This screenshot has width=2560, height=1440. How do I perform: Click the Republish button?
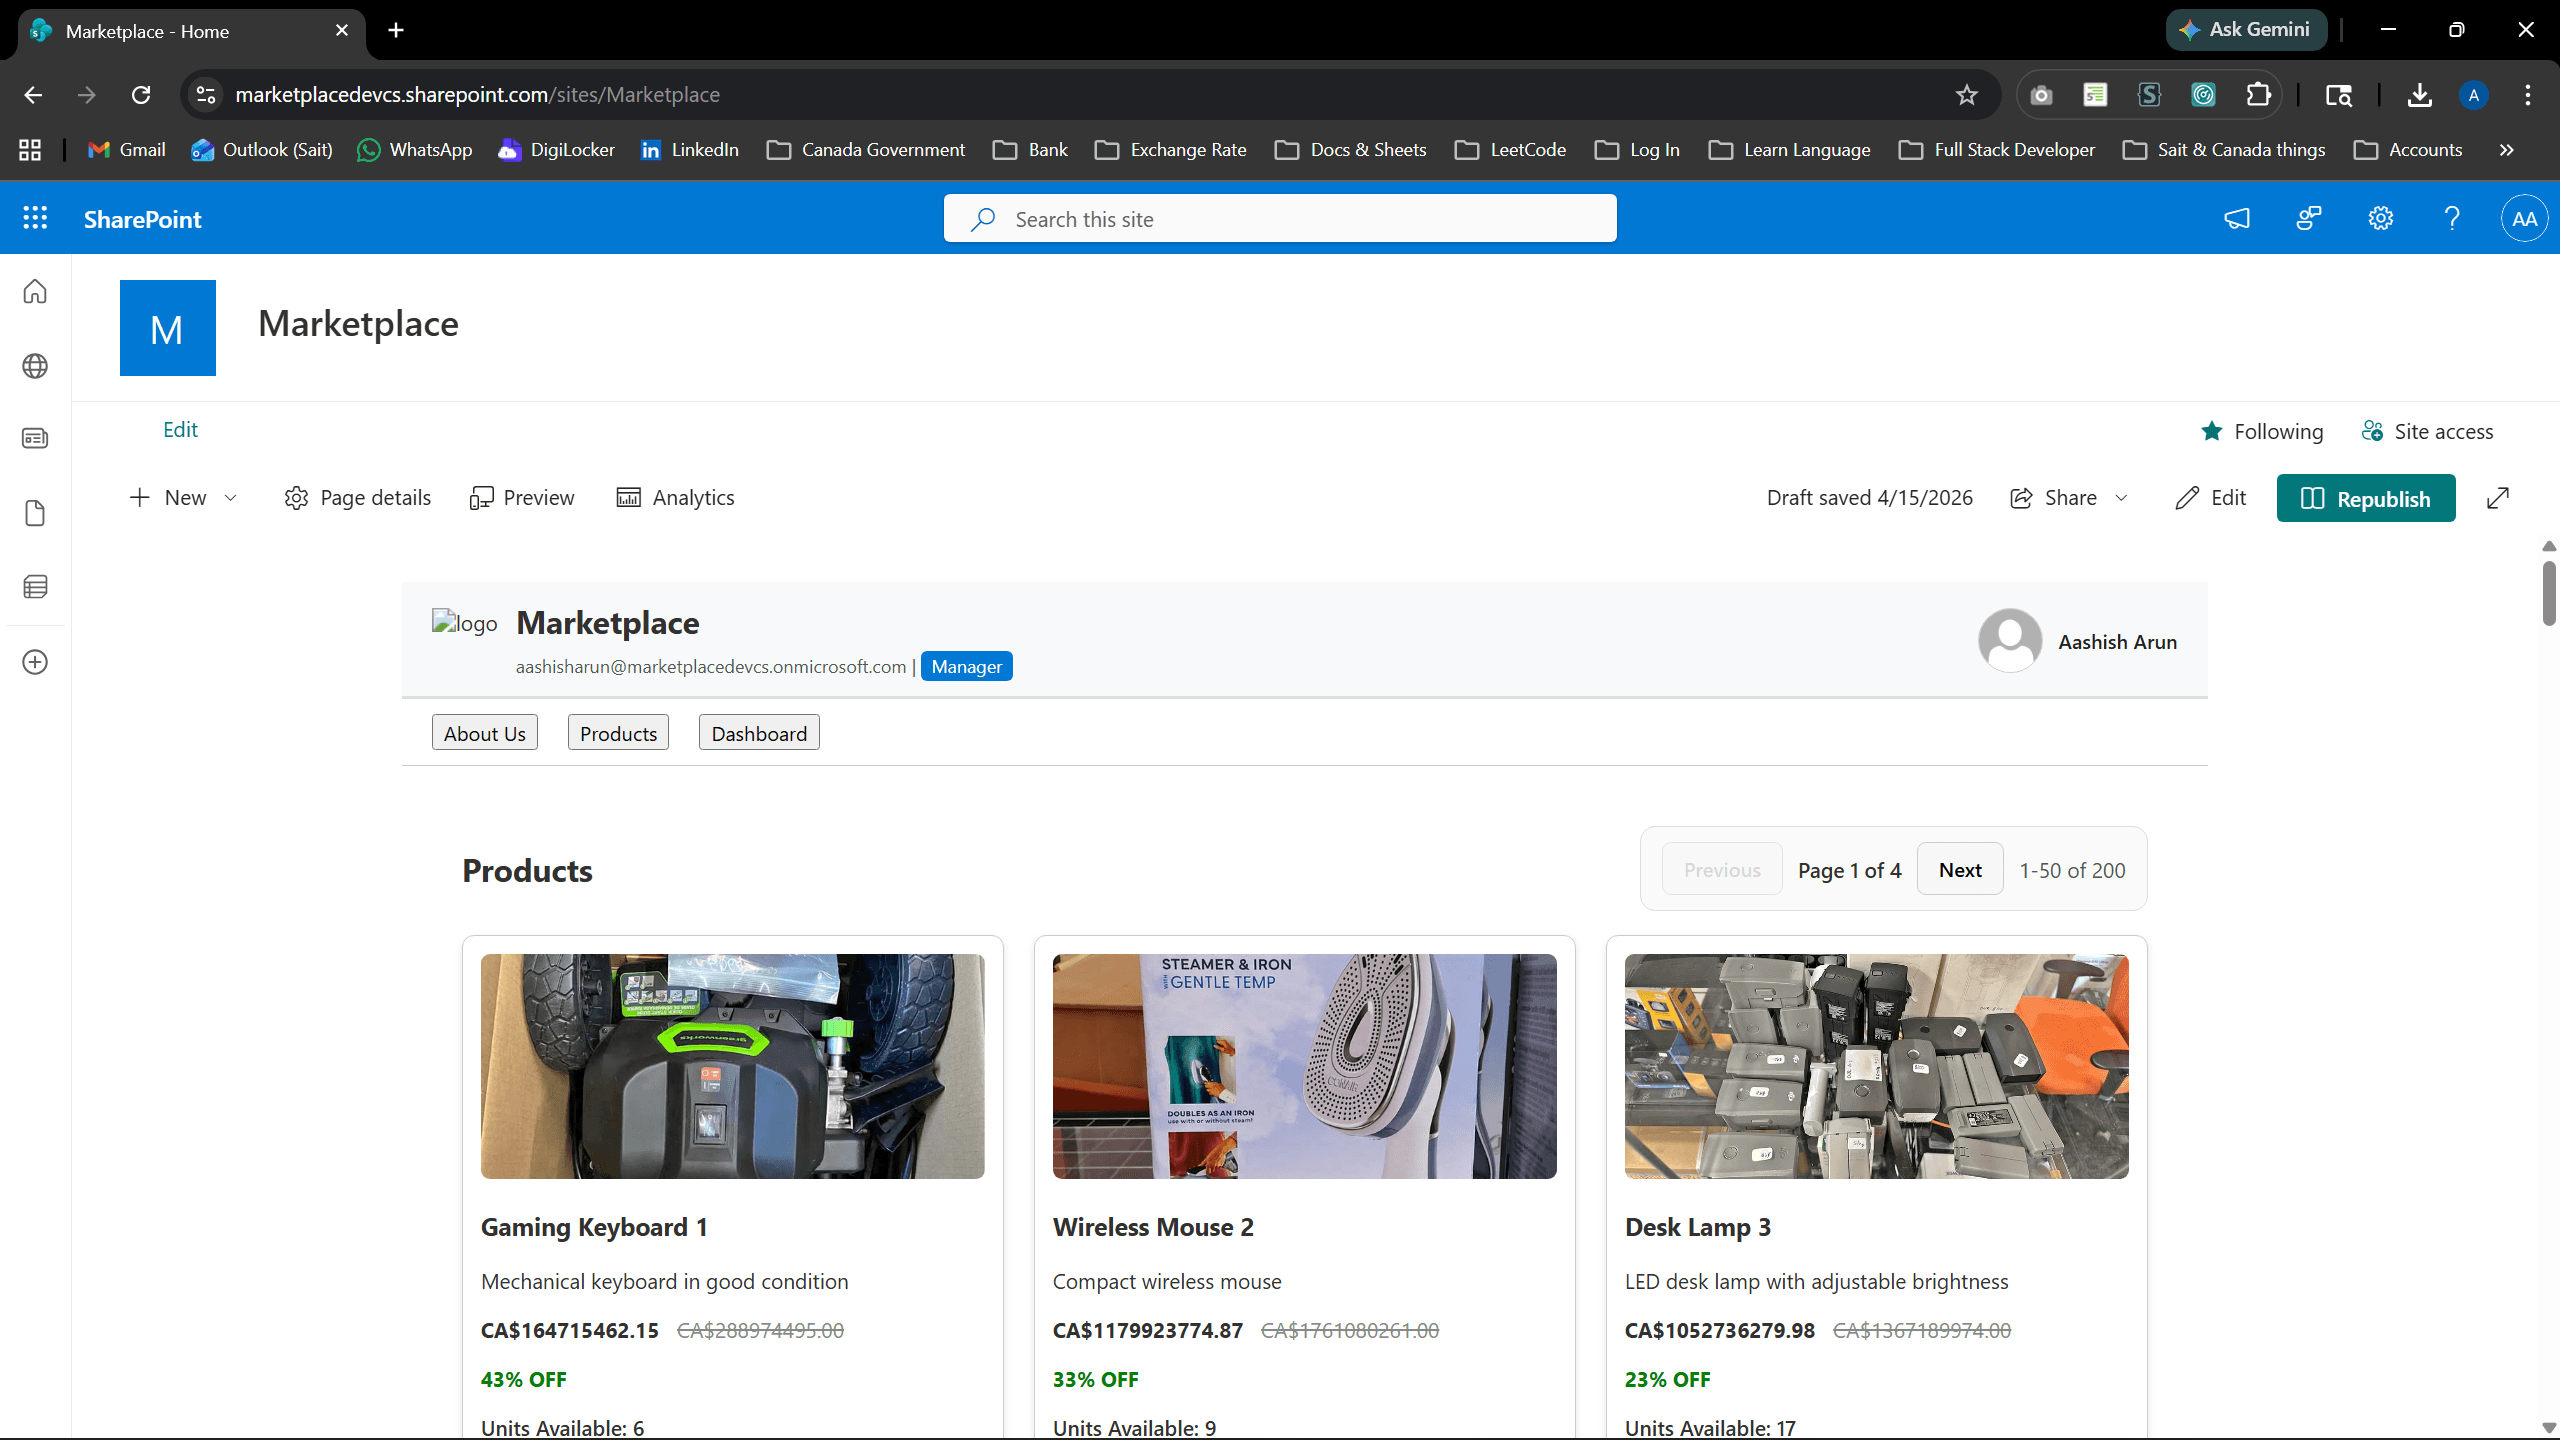click(x=2366, y=498)
